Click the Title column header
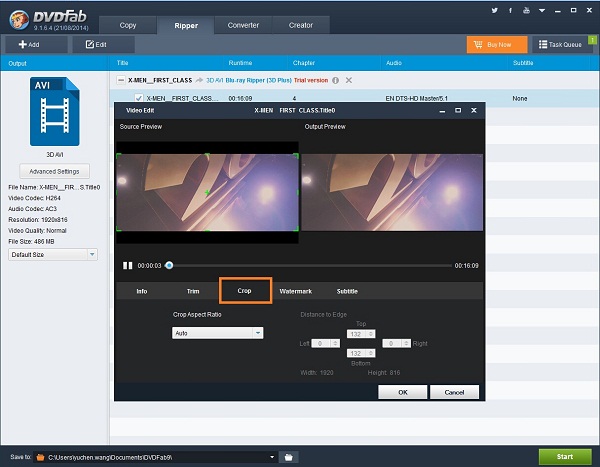 (x=122, y=63)
